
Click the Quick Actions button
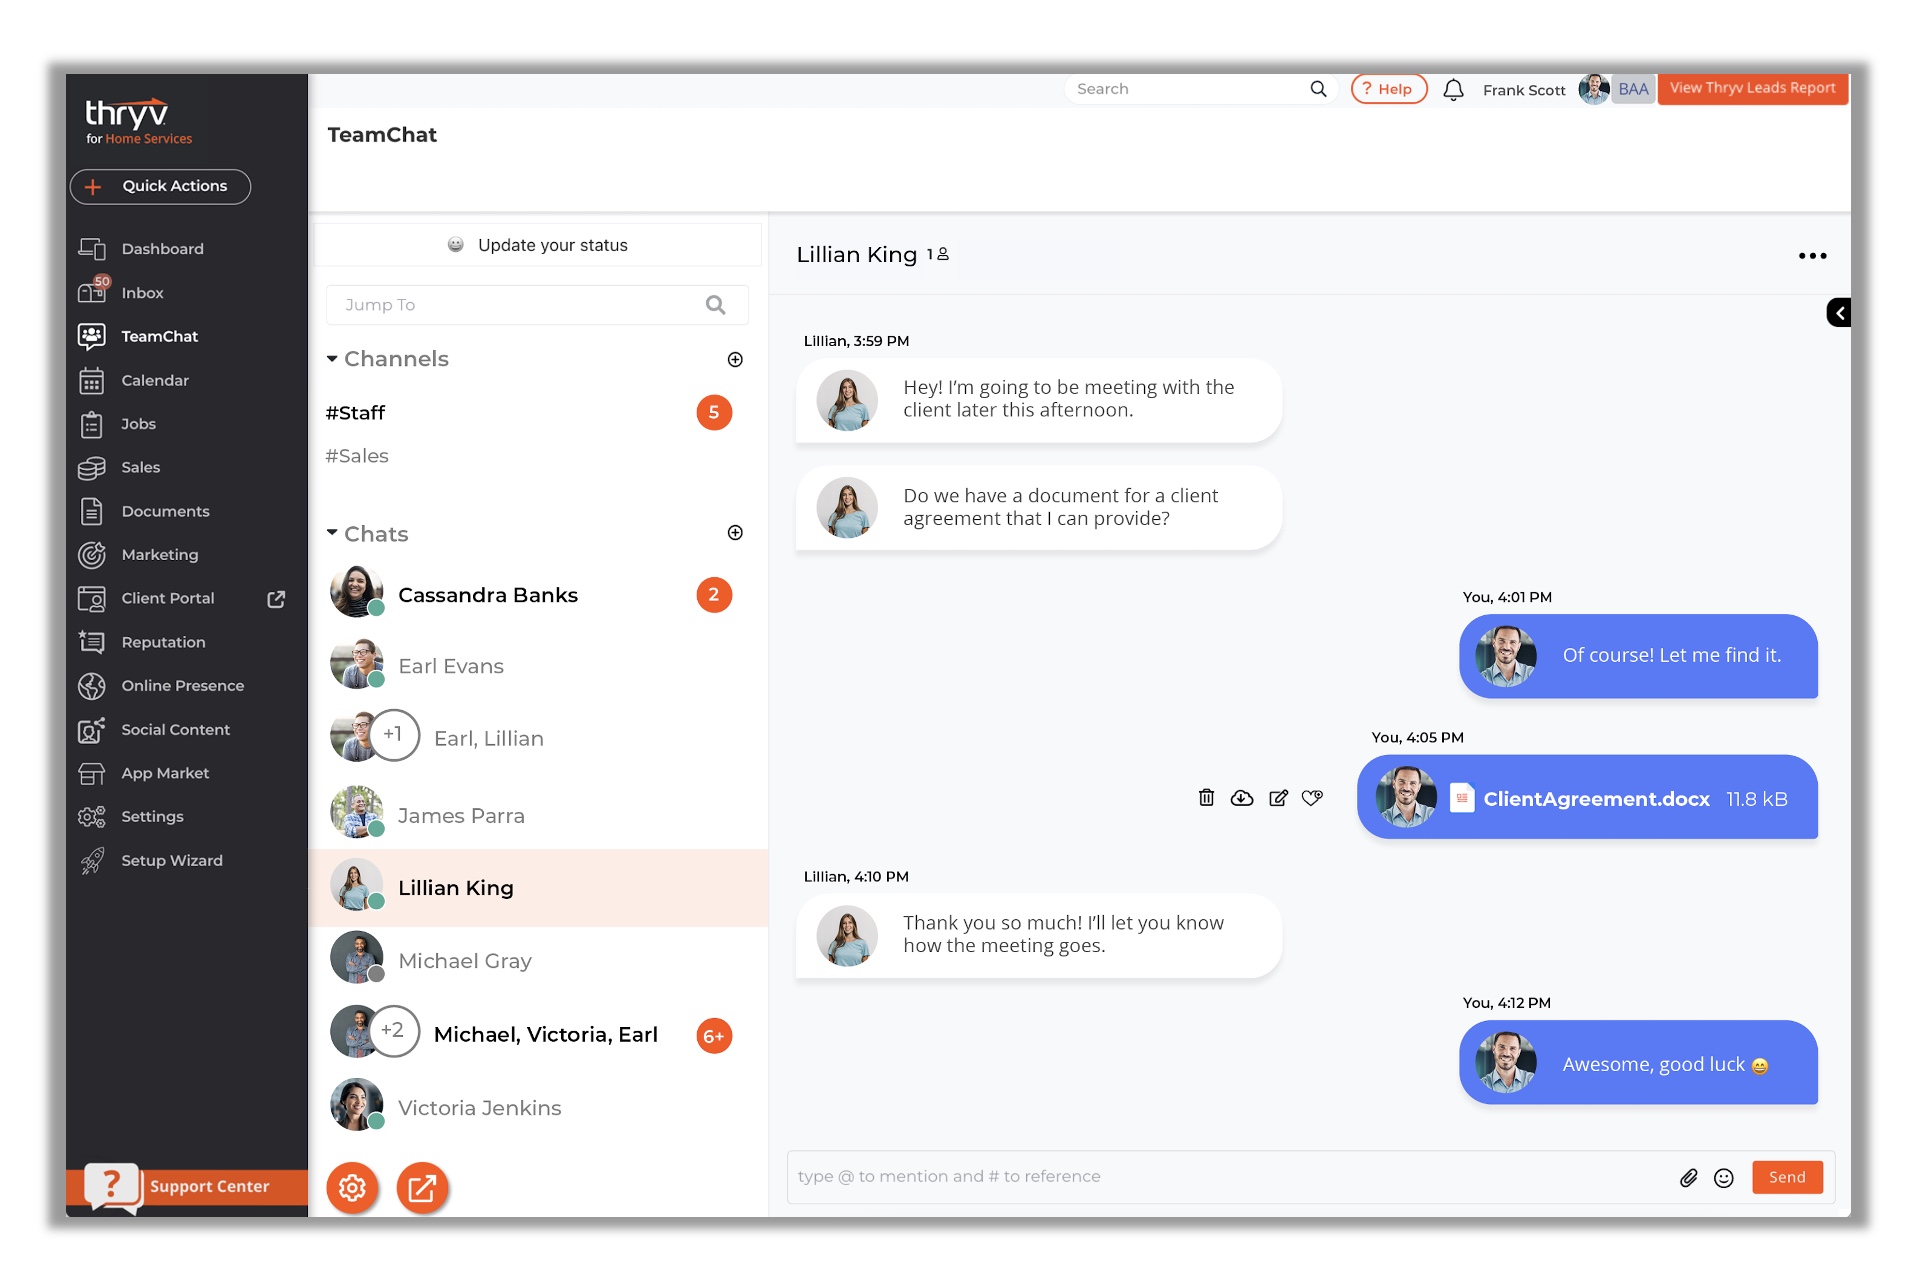coord(160,186)
